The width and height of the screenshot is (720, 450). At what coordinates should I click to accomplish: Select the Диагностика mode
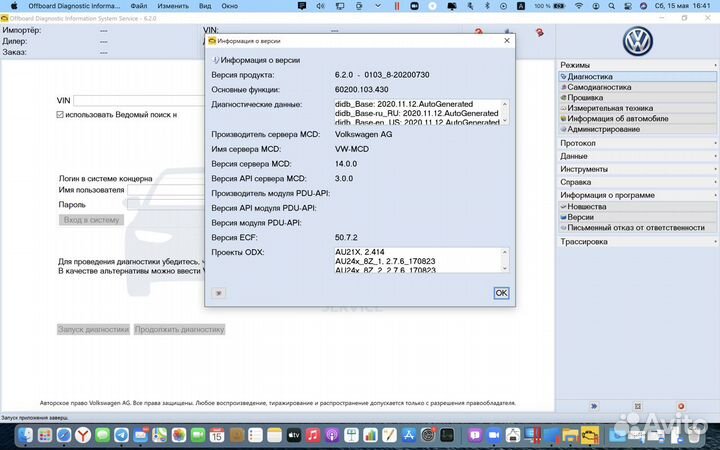tap(638, 77)
